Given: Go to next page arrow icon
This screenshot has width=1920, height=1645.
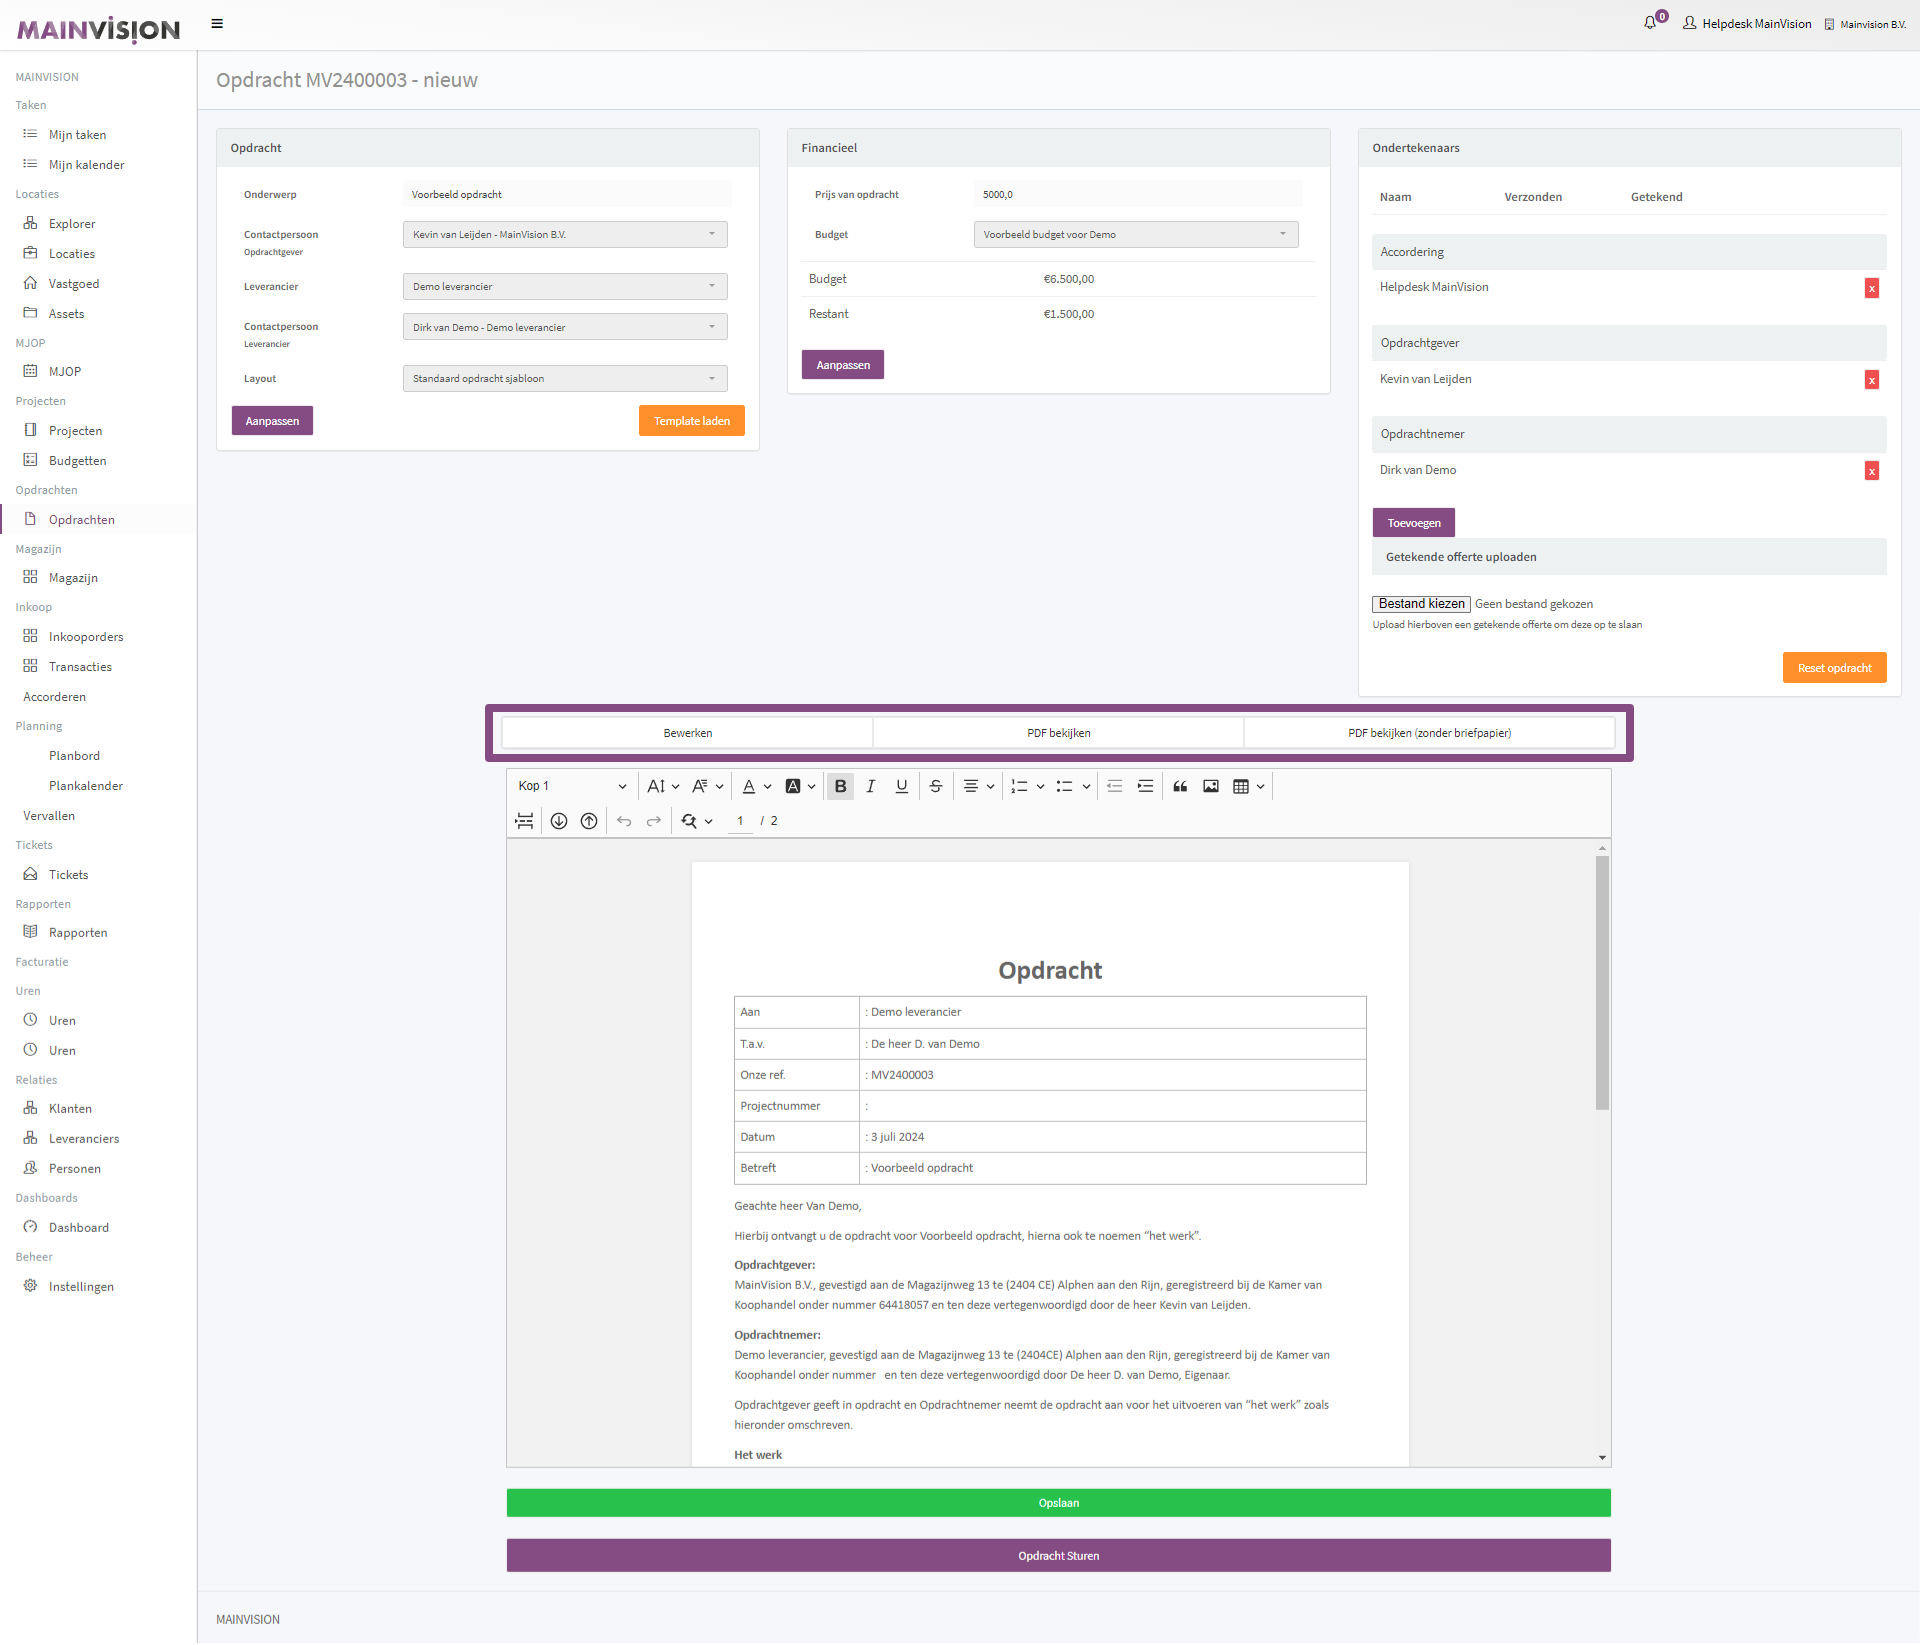Looking at the screenshot, I should (559, 821).
